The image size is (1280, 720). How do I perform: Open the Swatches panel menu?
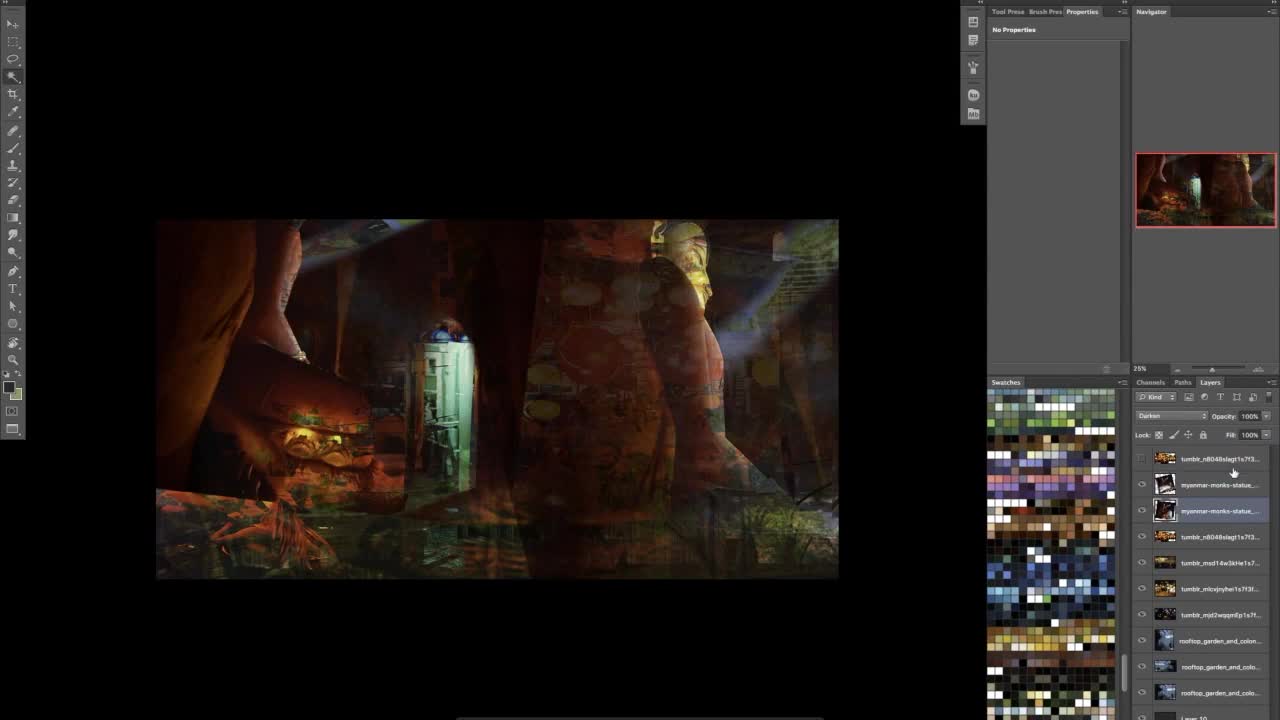pyautogui.click(x=1123, y=383)
